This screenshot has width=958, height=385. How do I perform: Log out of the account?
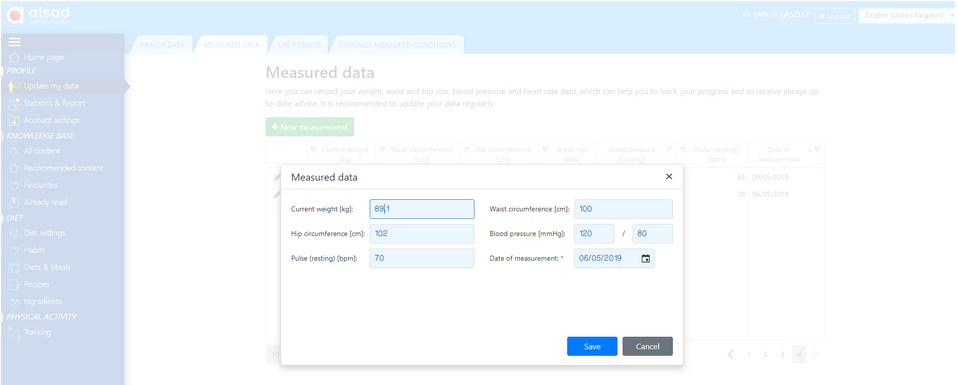pos(835,16)
